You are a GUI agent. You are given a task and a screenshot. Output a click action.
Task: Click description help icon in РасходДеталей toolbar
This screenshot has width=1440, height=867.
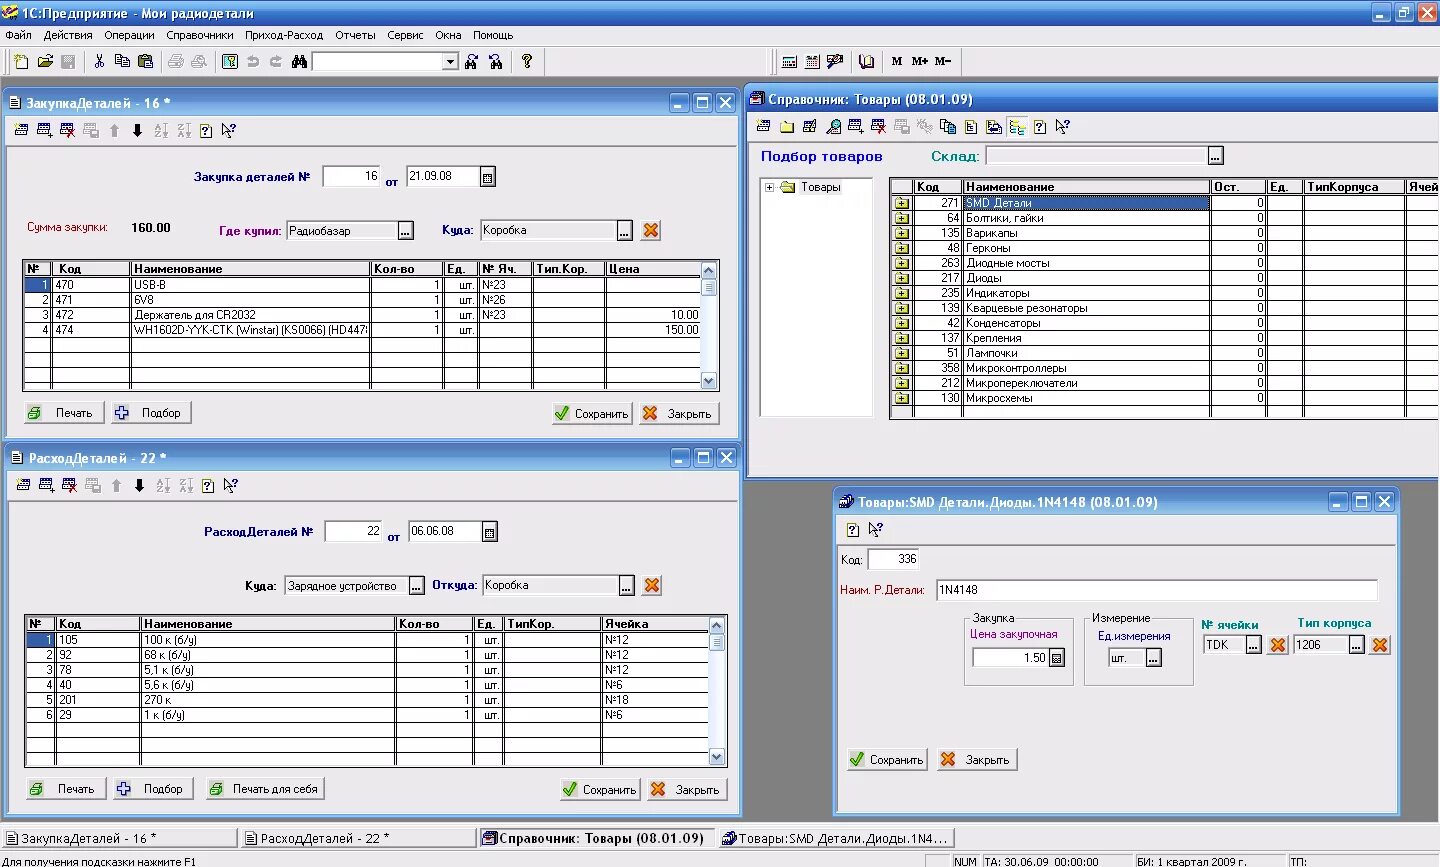tap(208, 485)
